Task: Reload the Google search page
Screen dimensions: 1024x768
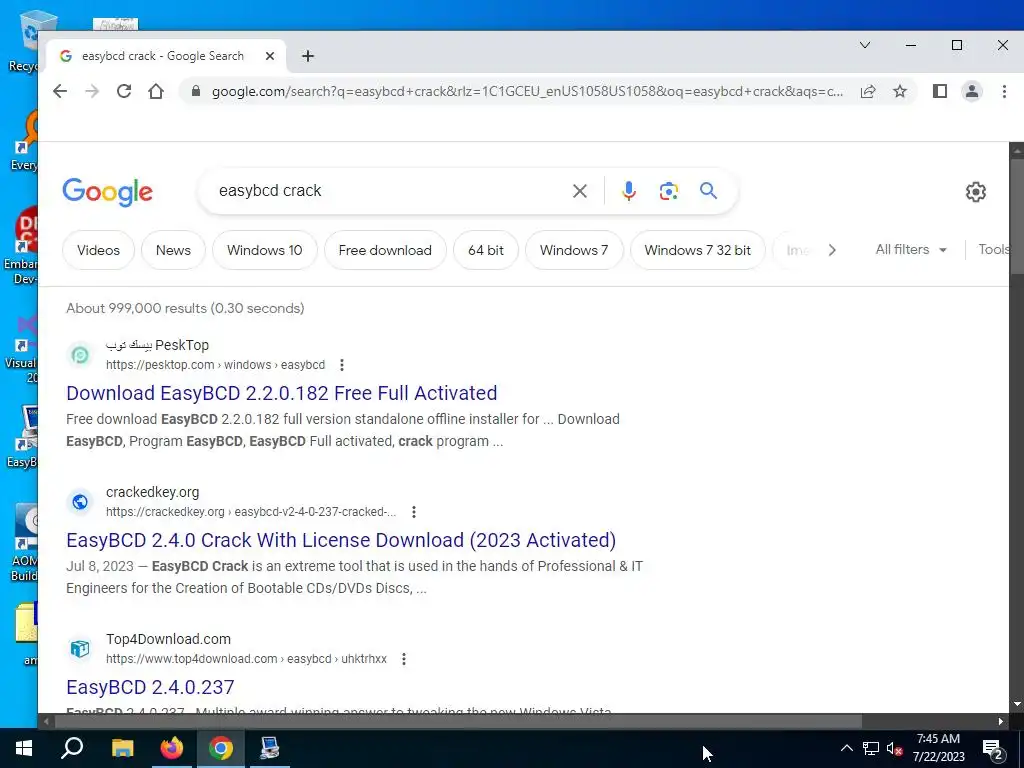Action: [124, 91]
